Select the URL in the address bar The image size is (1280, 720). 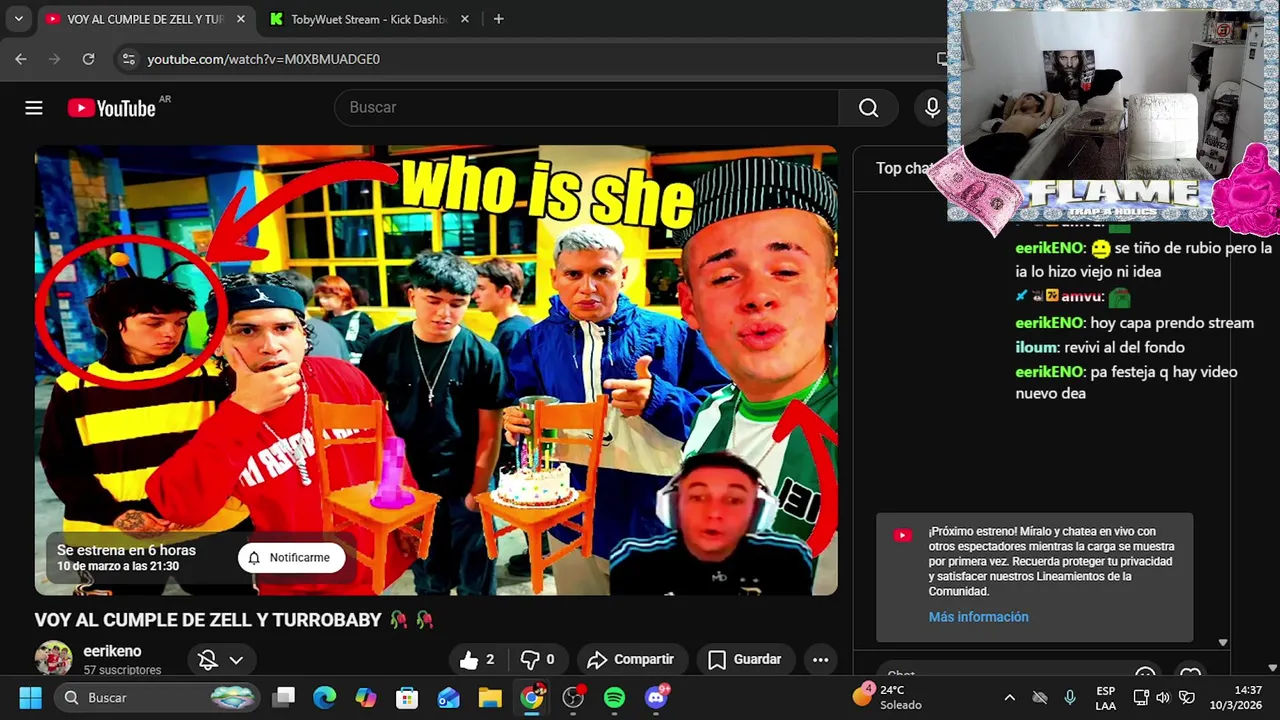(x=263, y=59)
